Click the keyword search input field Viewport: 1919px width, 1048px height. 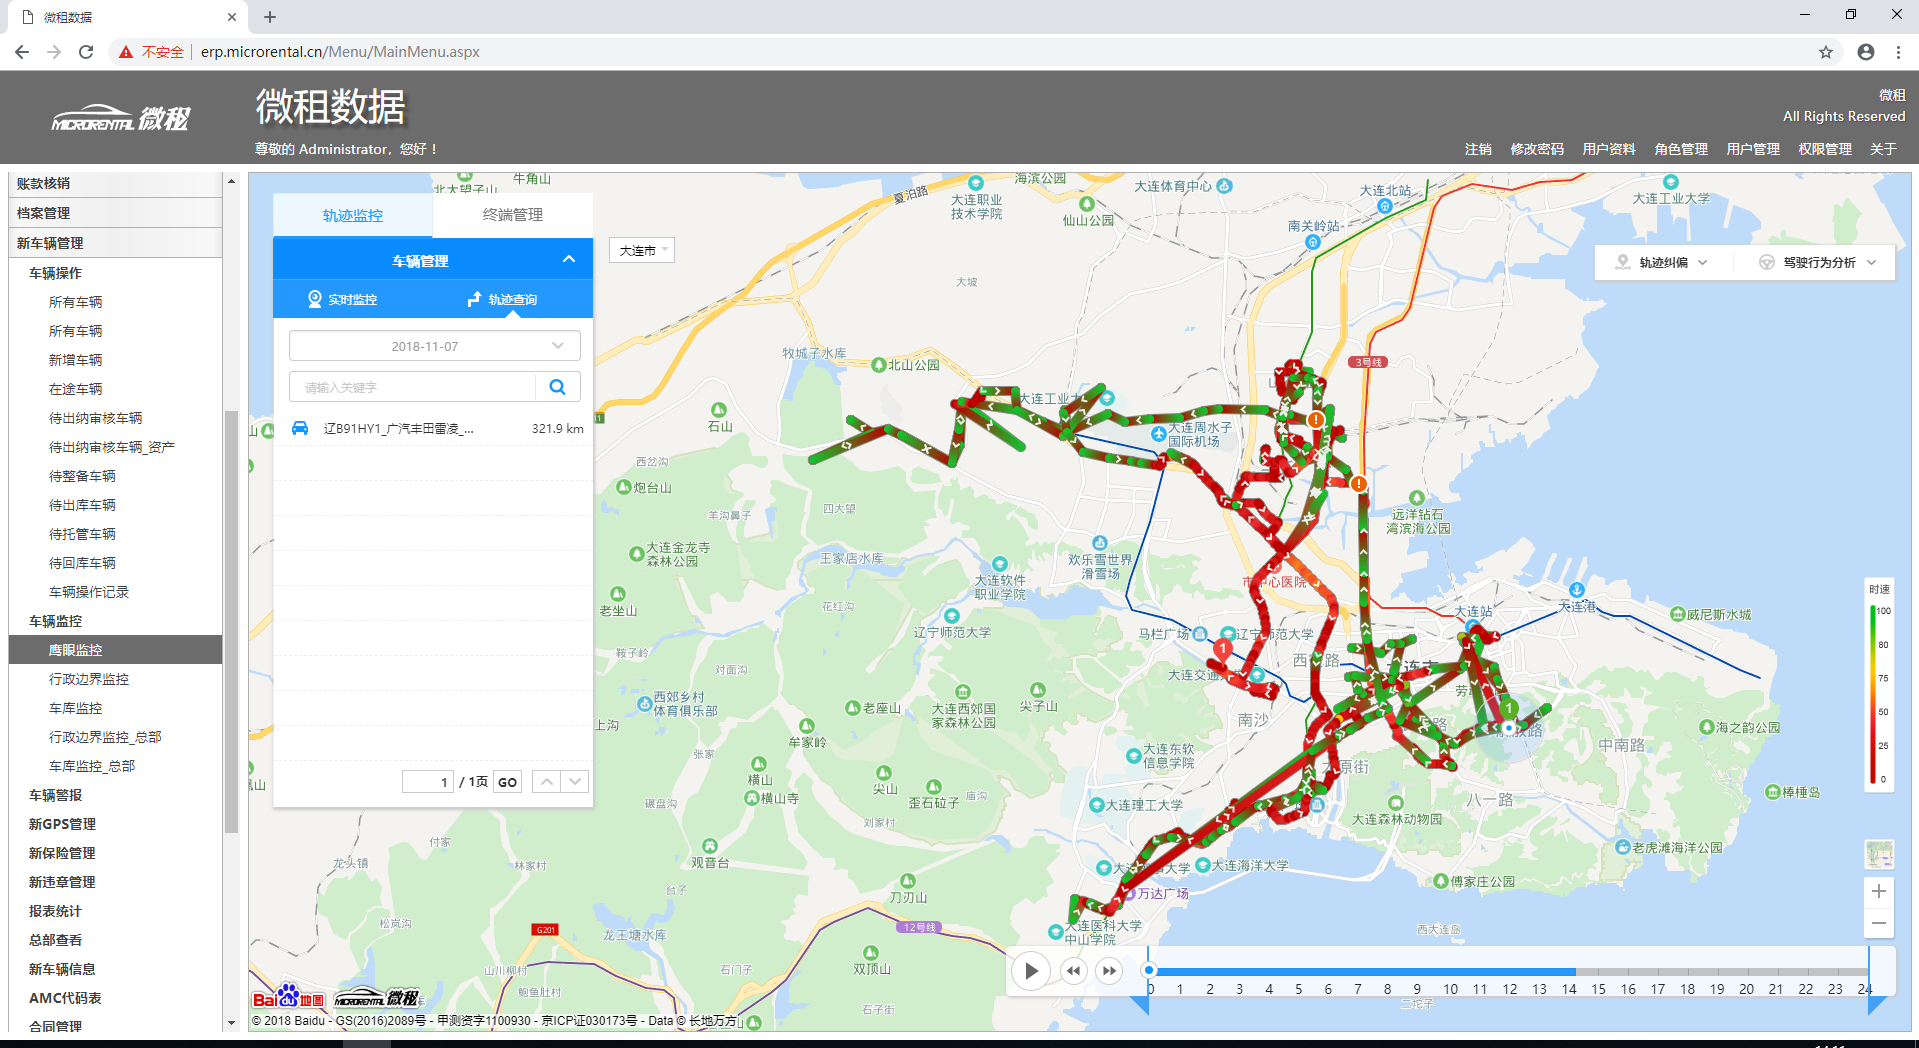tap(413, 387)
